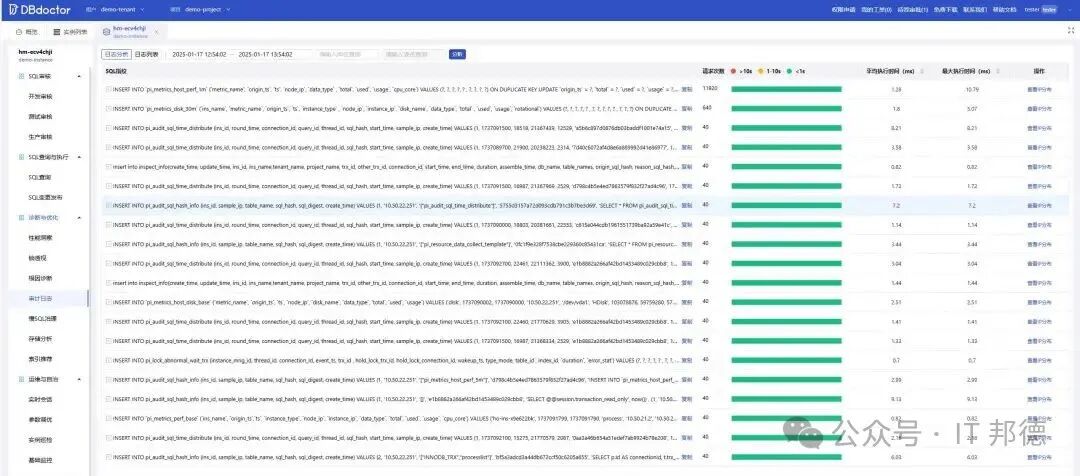Open 性能洞察 in the sidebar

(x=40, y=238)
